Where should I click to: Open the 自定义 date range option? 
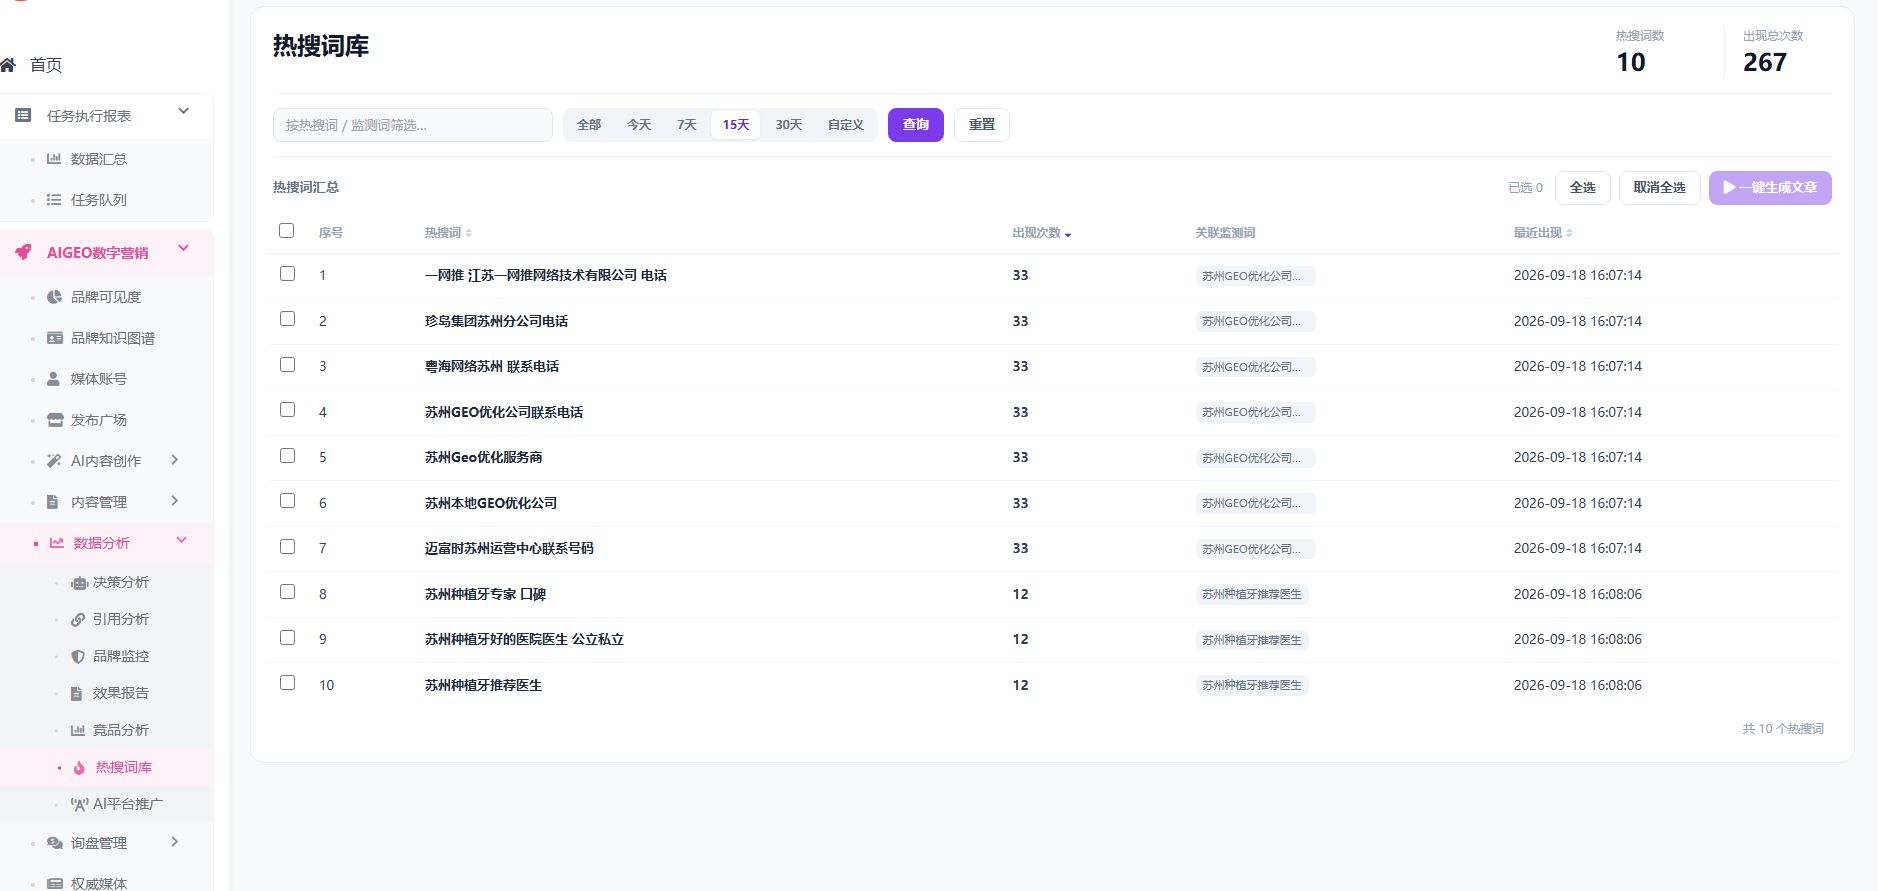tap(846, 125)
